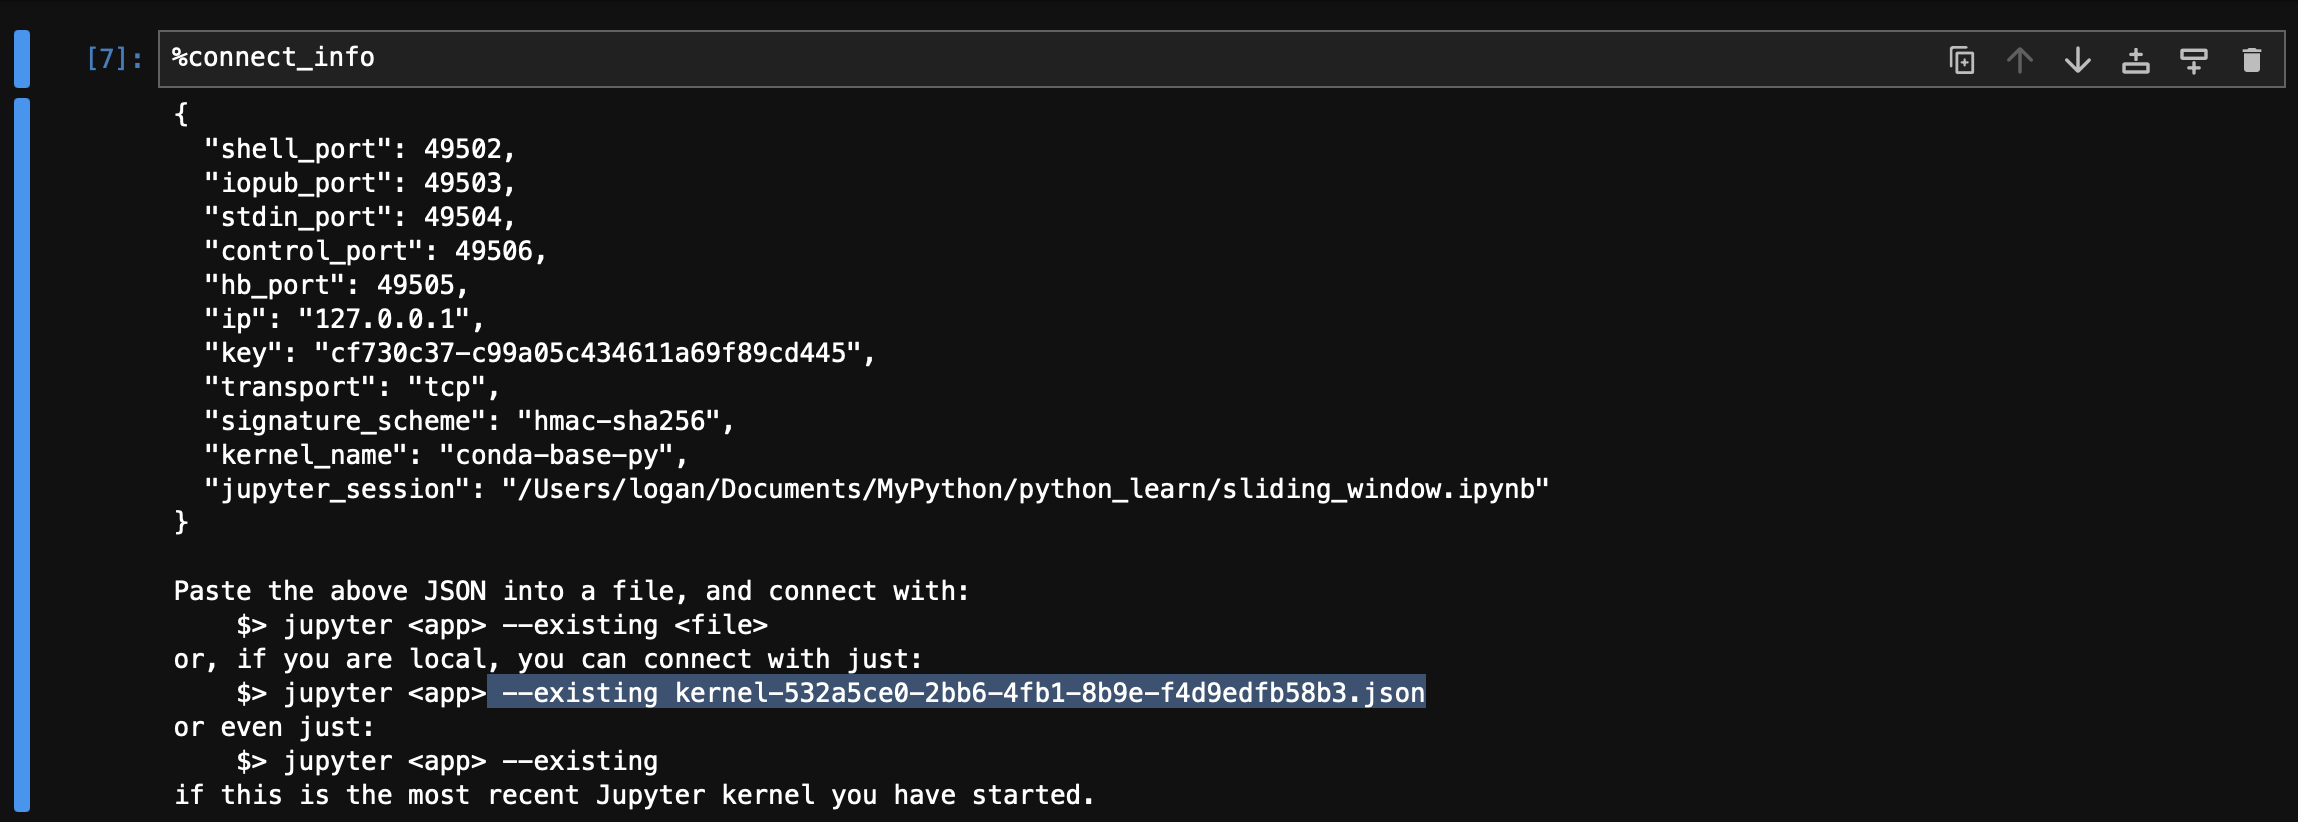
Task: Click the key value starting with cf730c37
Action: coord(592,353)
